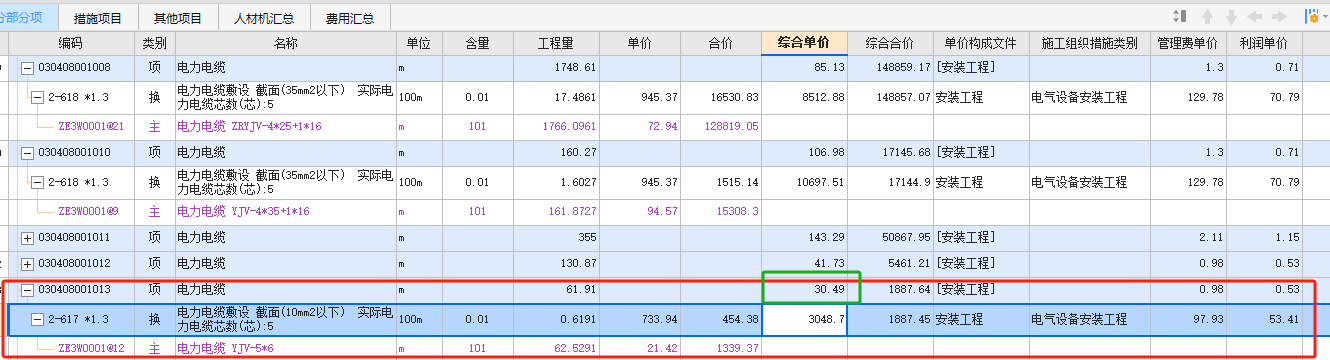Screen dimensions: 1330x360
Task: Collapse the first 2-618 *1.3 row under 030408001008
Action: (x=37, y=98)
